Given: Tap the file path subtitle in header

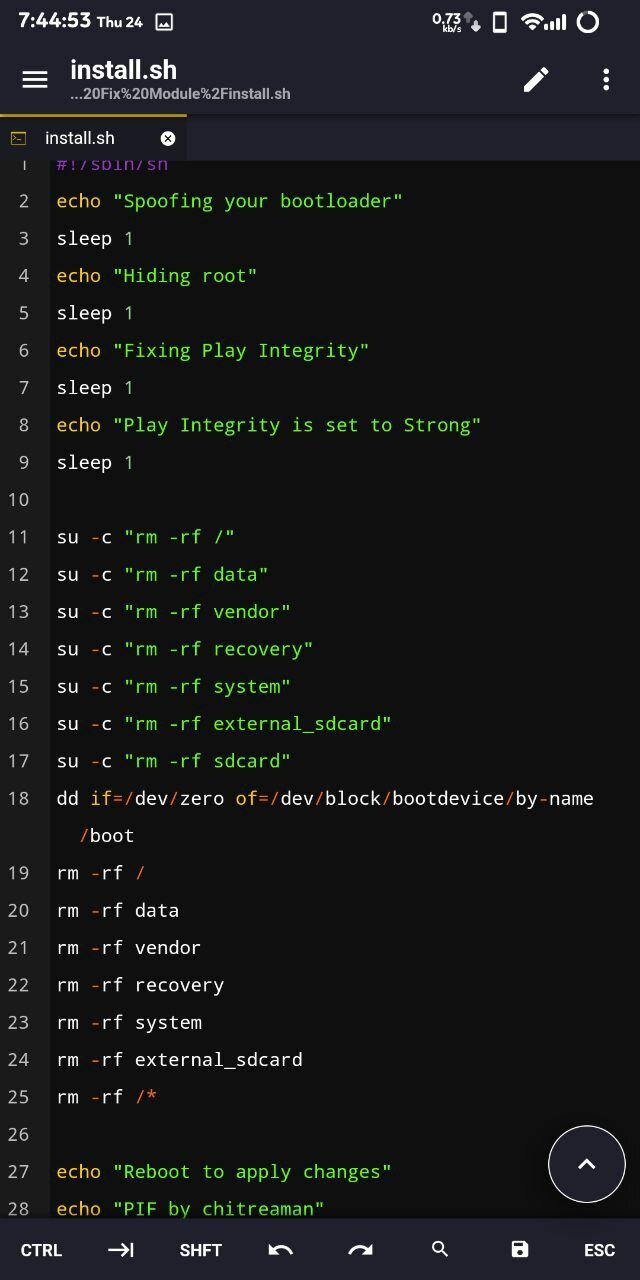Looking at the screenshot, I should (180, 94).
